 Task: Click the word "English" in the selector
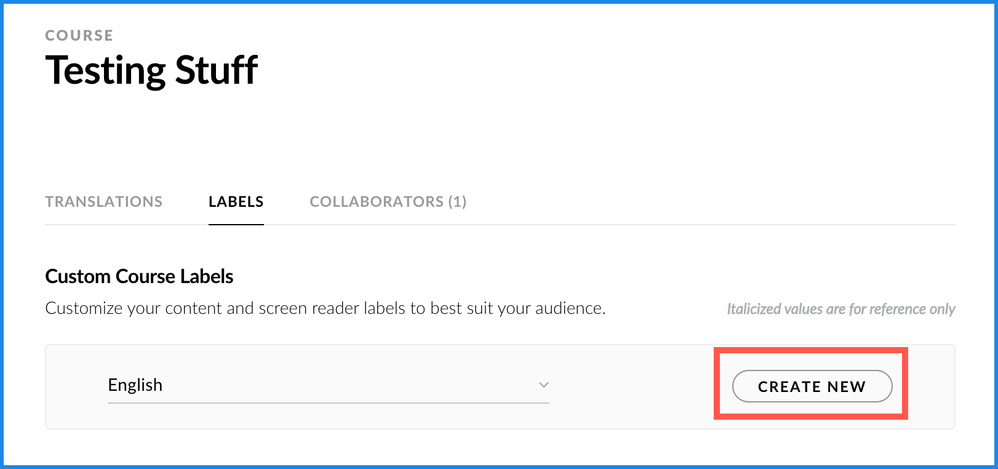(x=135, y=385)
